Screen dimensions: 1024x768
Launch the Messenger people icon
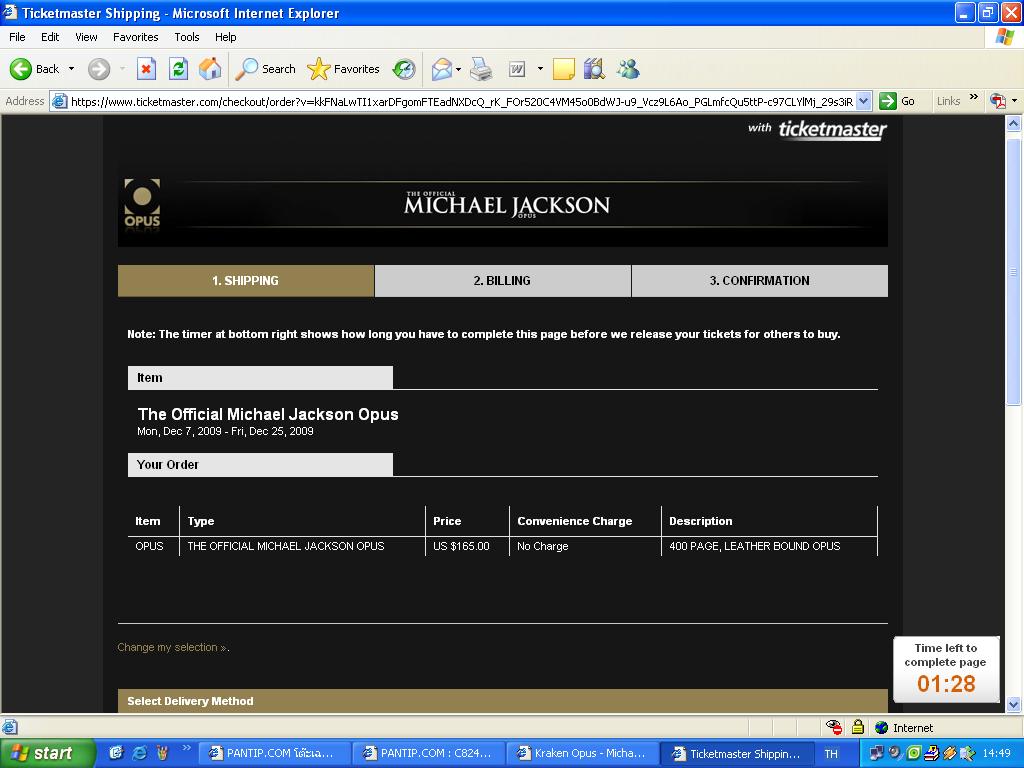point(628,69)
